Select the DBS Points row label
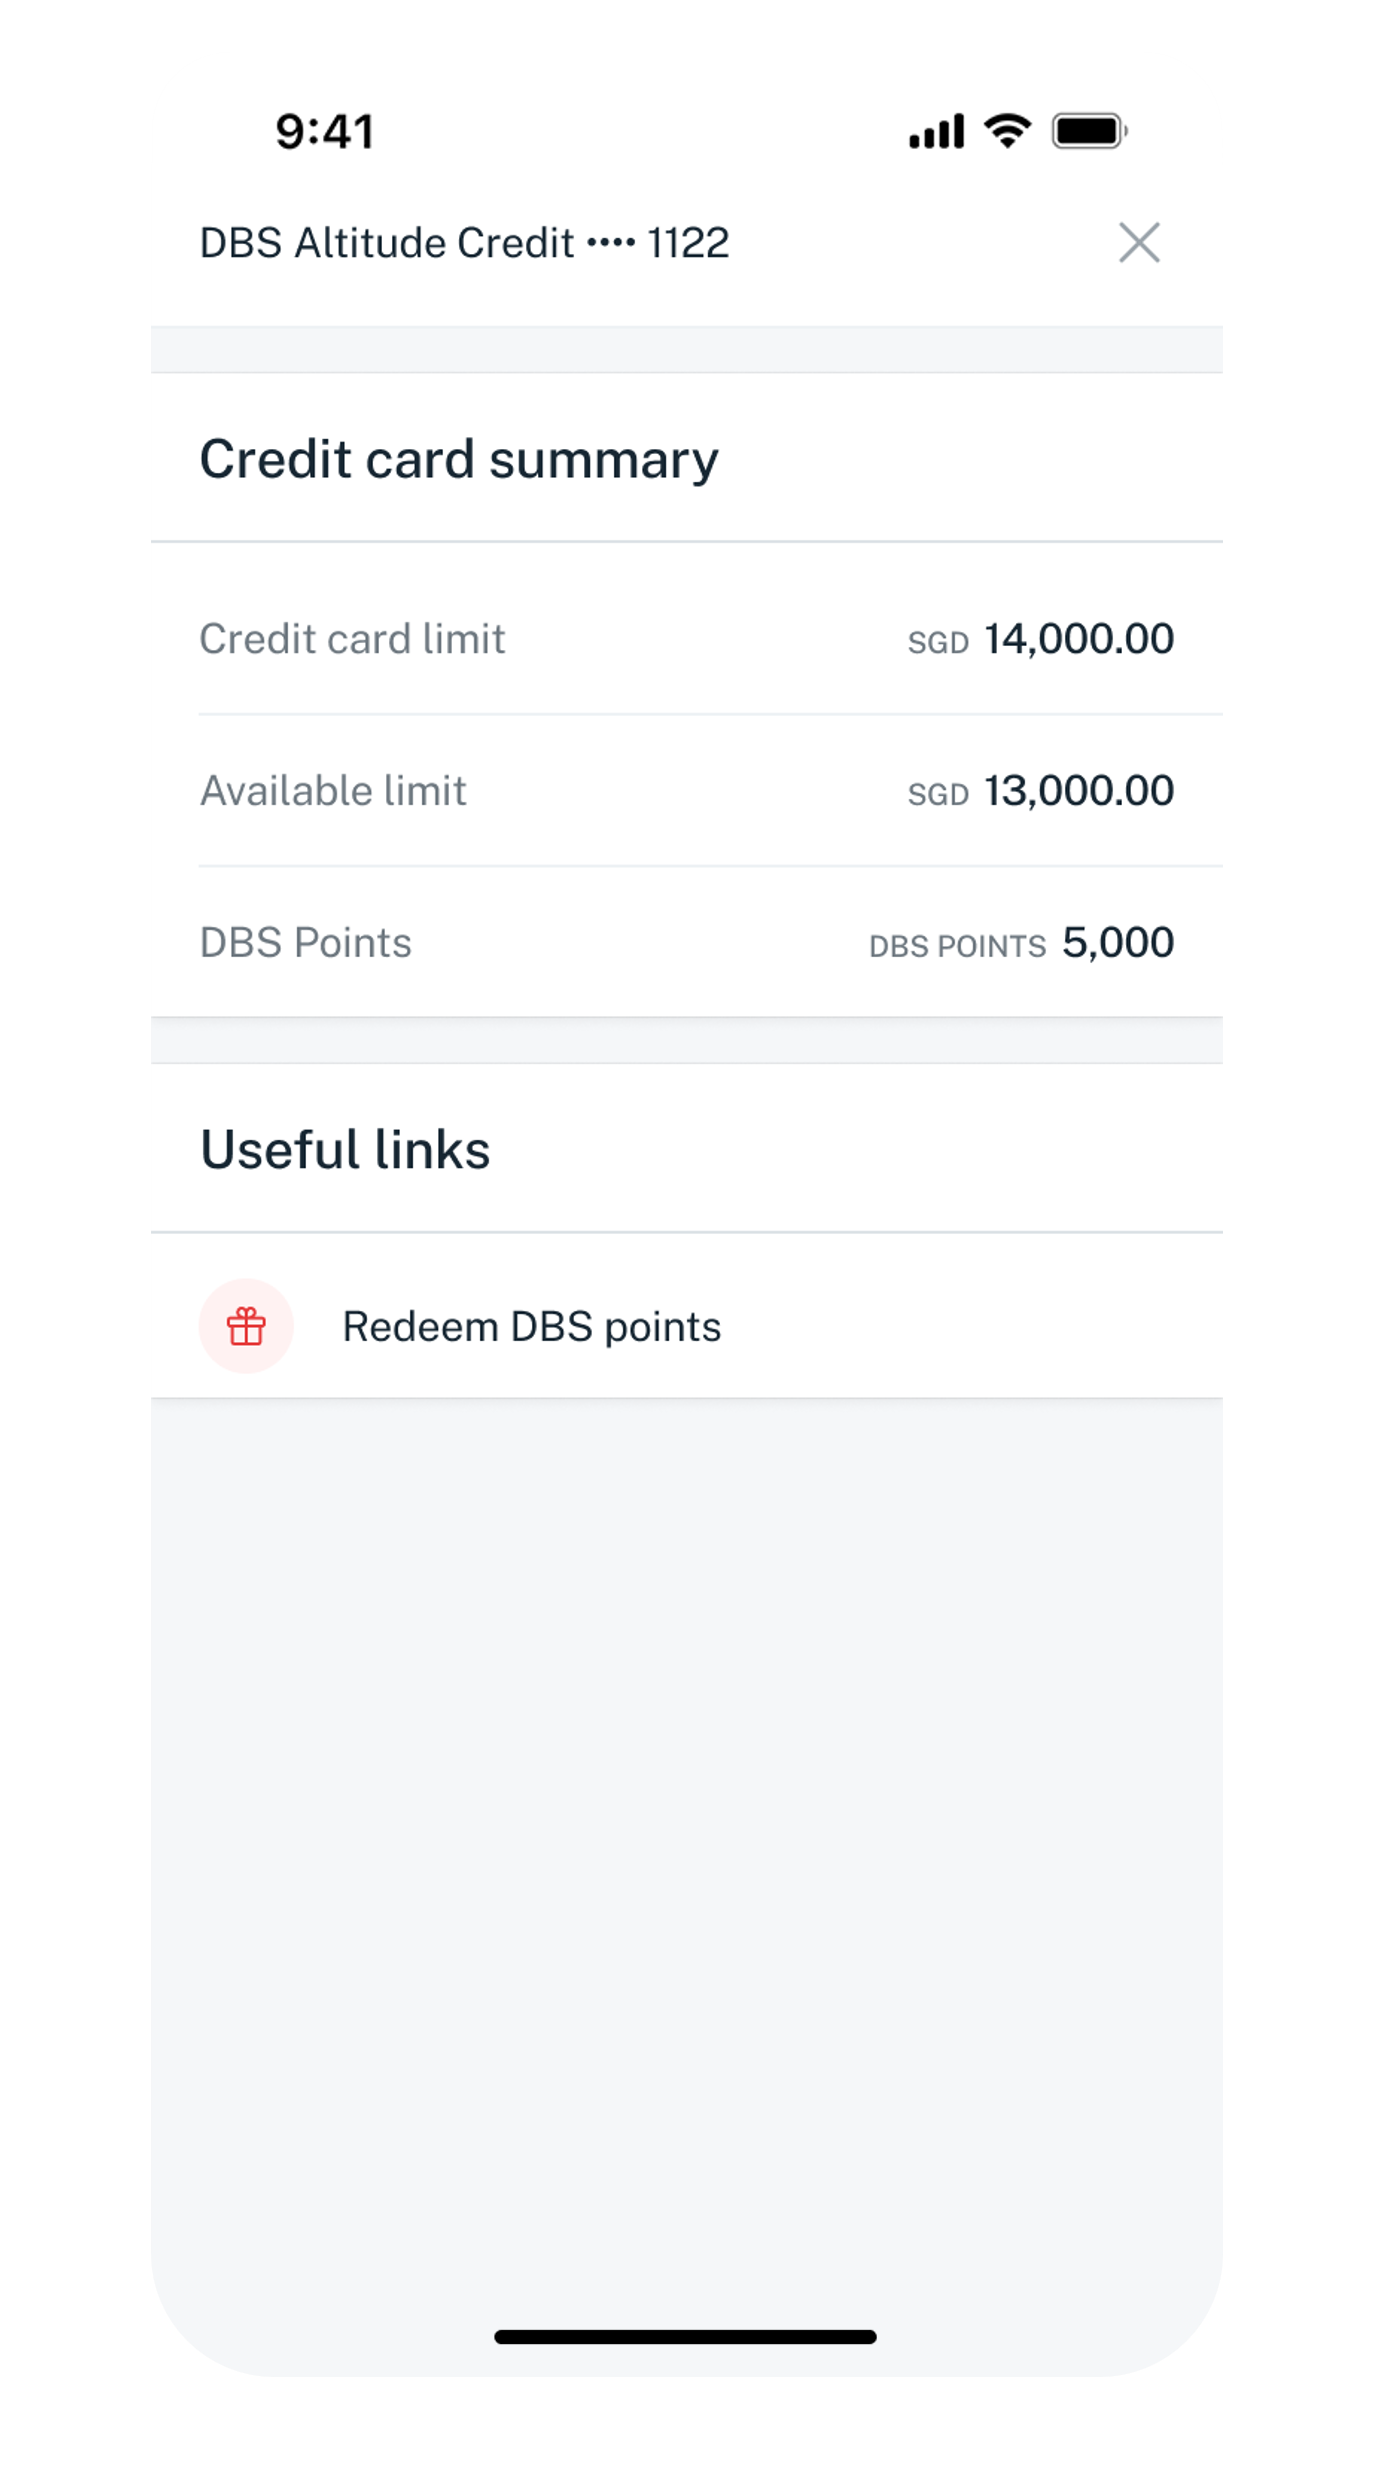 click(x=305, y=943)
